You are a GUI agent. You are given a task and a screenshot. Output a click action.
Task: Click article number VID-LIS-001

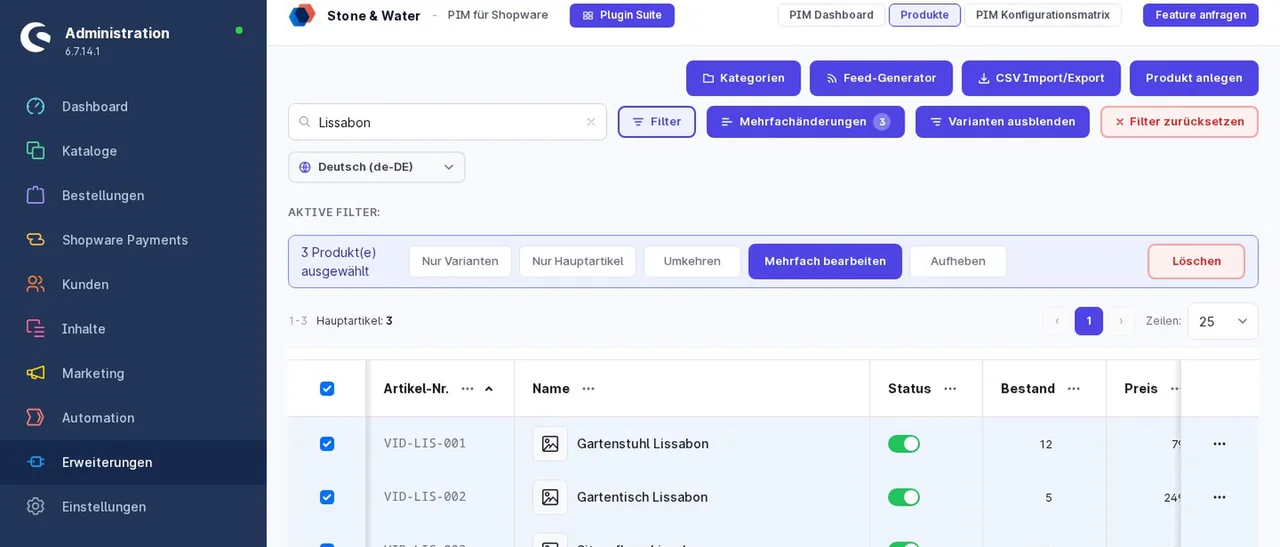coord(425,443)
